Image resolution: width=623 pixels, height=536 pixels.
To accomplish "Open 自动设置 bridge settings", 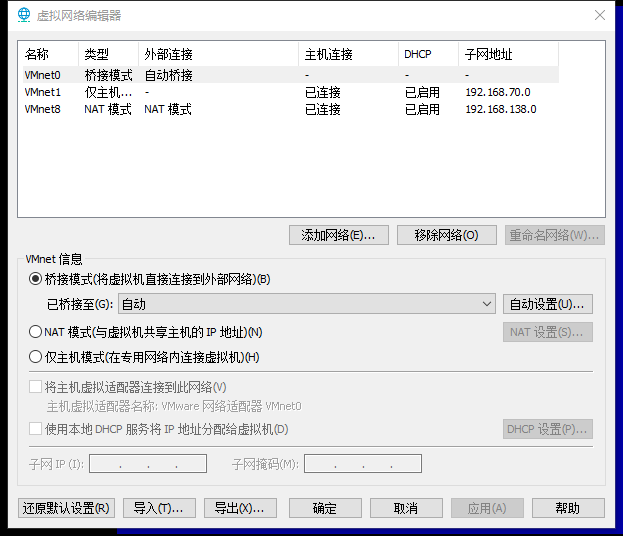I will tap(548, 304).
